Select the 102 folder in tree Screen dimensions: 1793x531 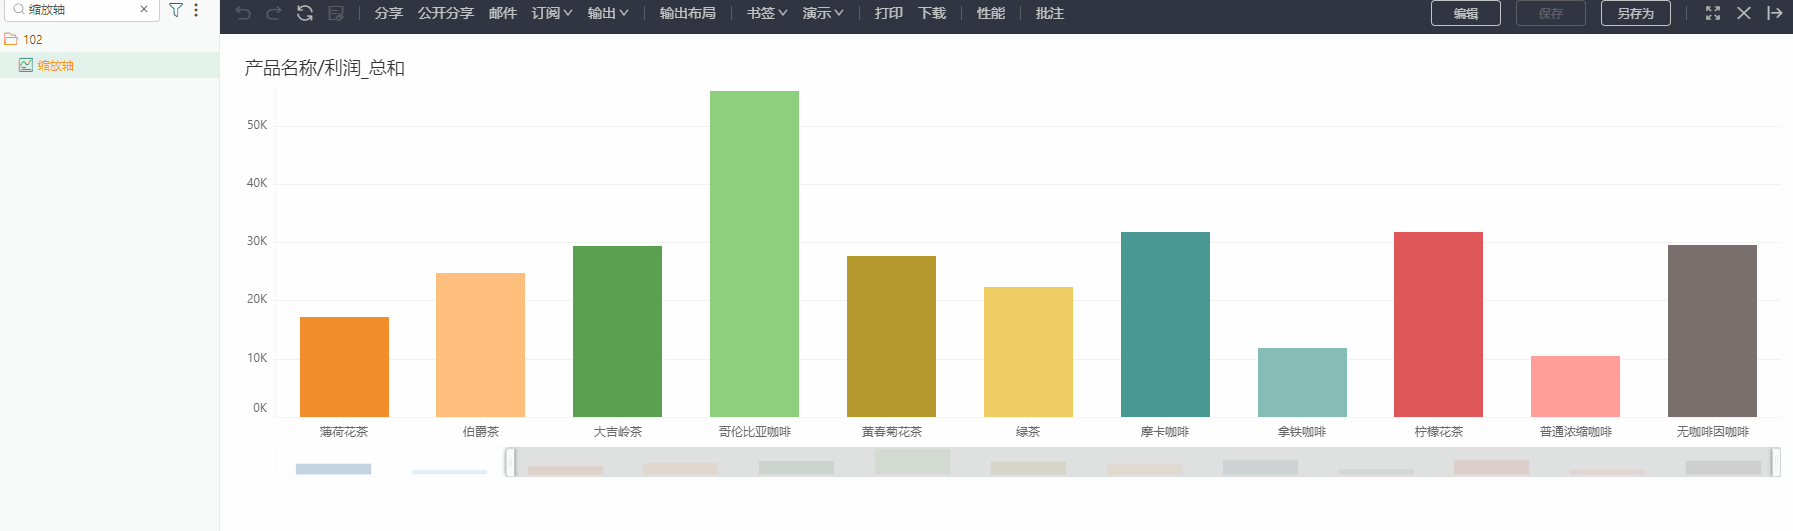click(x=33, y=40)
